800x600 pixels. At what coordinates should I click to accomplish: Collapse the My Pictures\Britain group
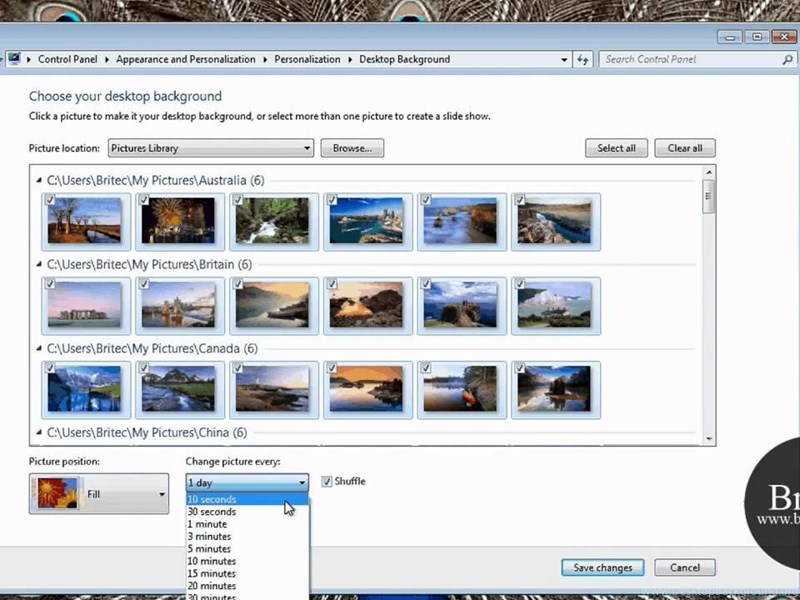tap(39, 264)
